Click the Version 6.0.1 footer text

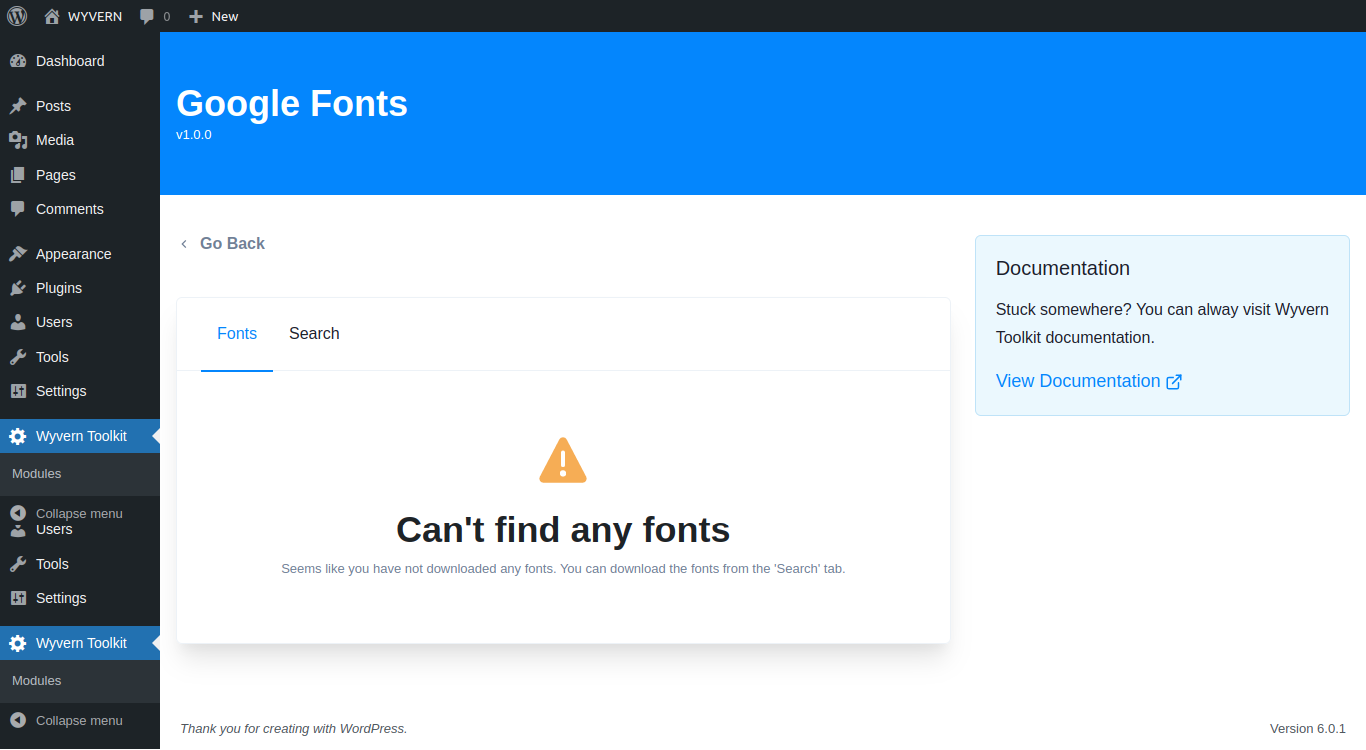tap(1308, 728)
